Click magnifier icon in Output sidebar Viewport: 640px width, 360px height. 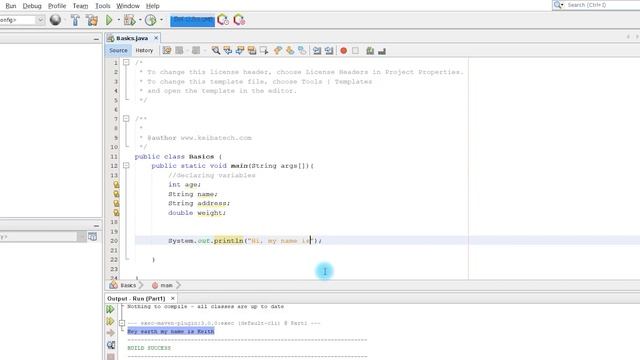111,345
